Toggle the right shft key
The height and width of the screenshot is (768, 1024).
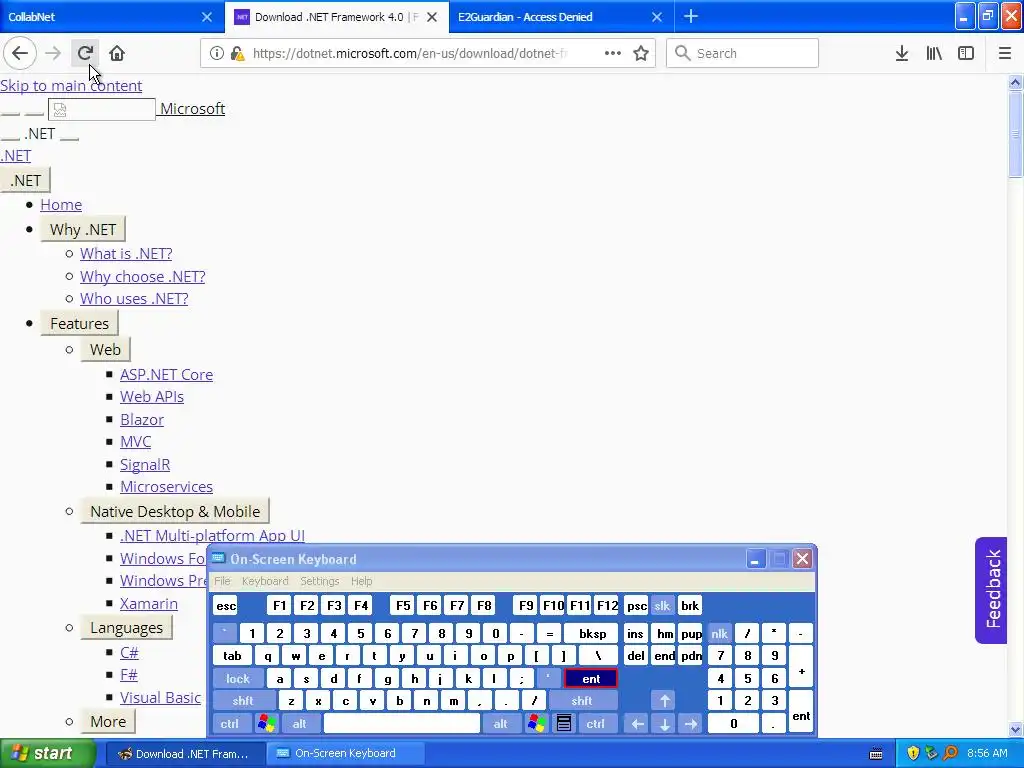[x=582, y=701]
